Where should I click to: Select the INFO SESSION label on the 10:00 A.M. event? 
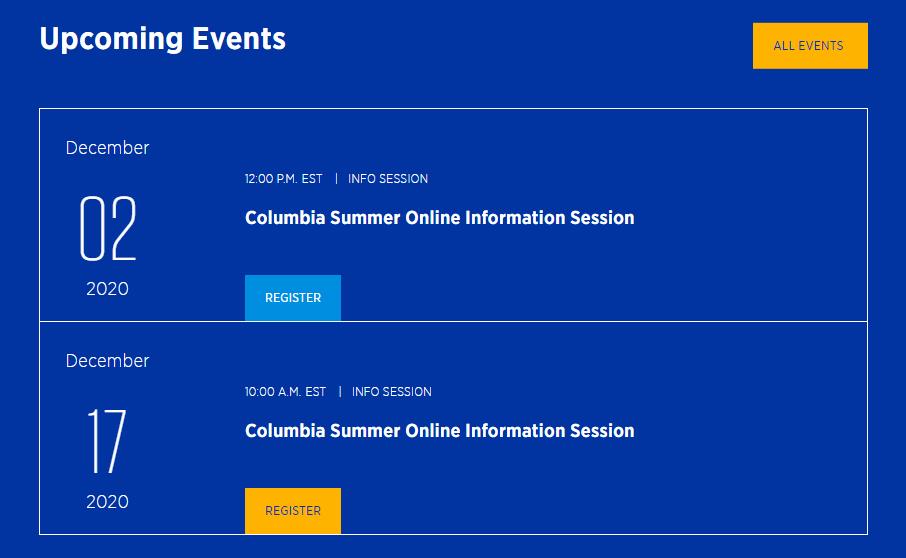392,392
